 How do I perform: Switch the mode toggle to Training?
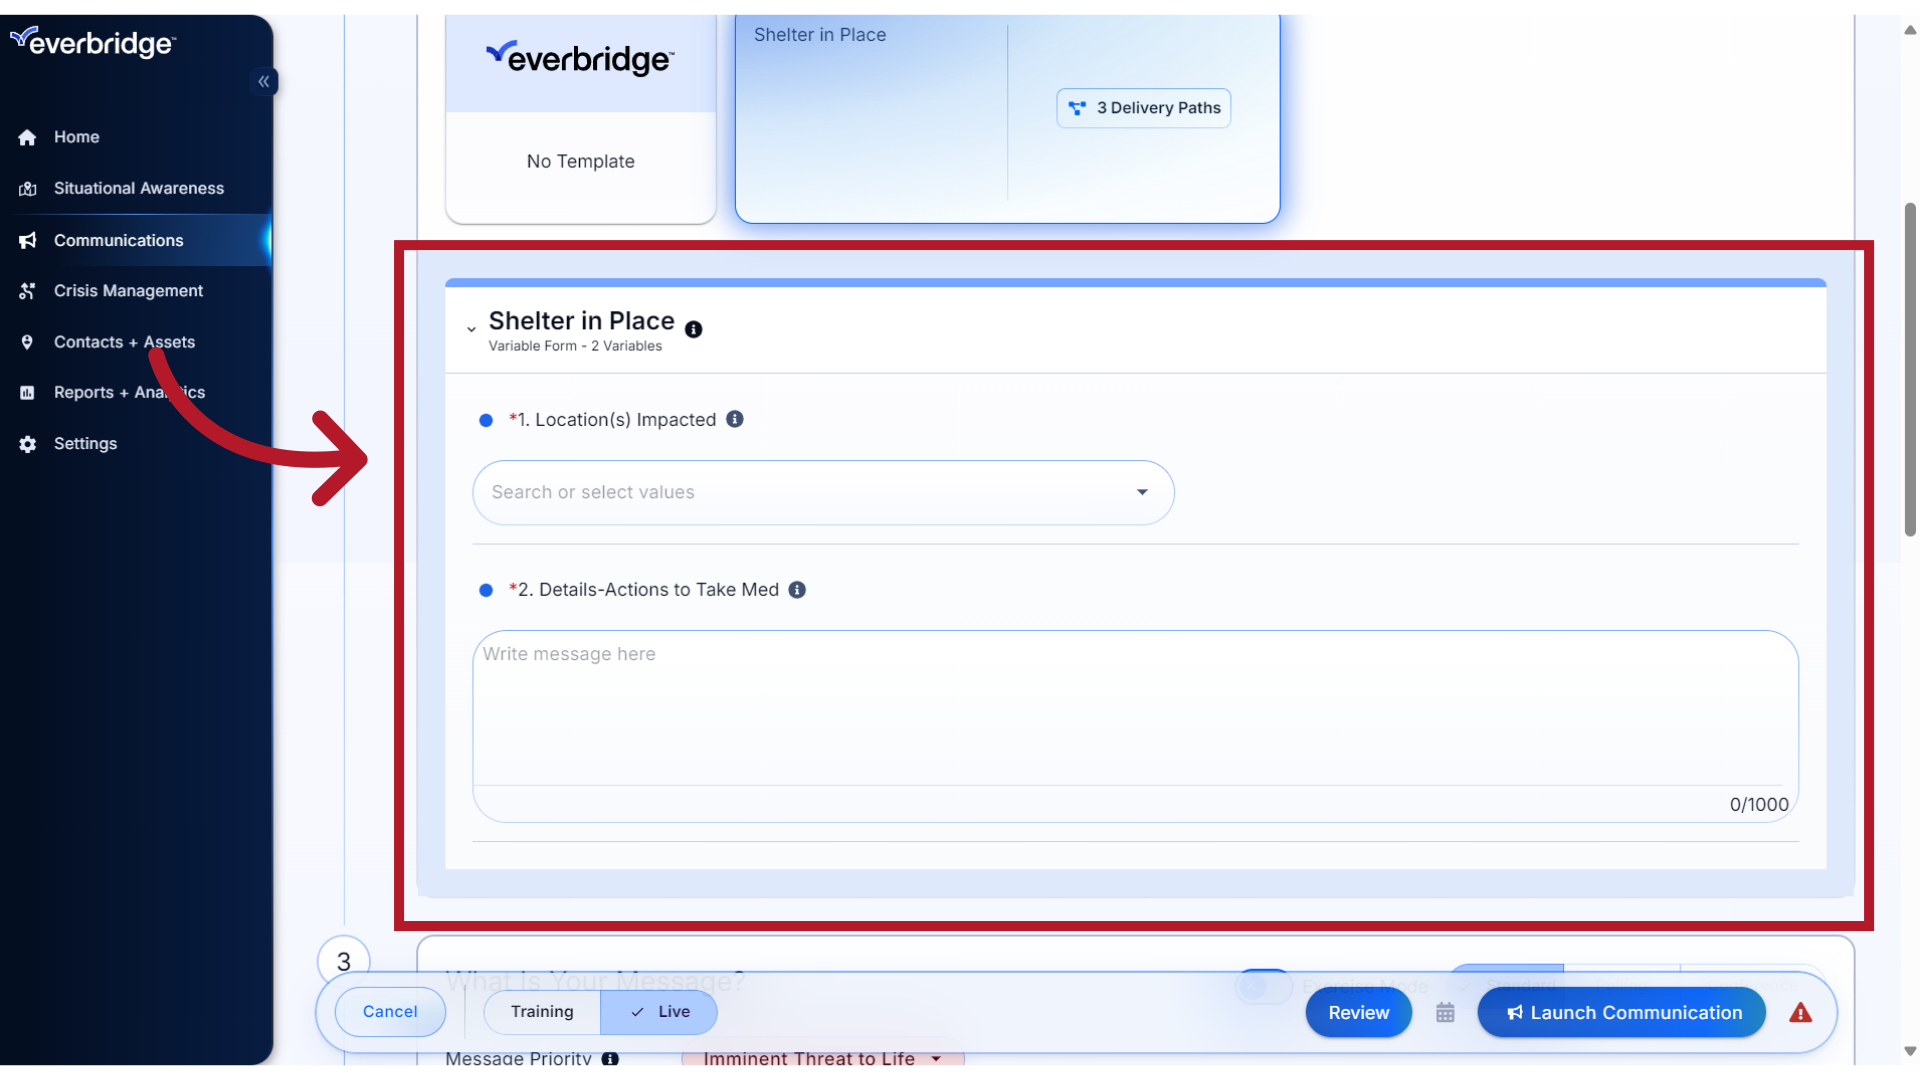[541, 1011]
